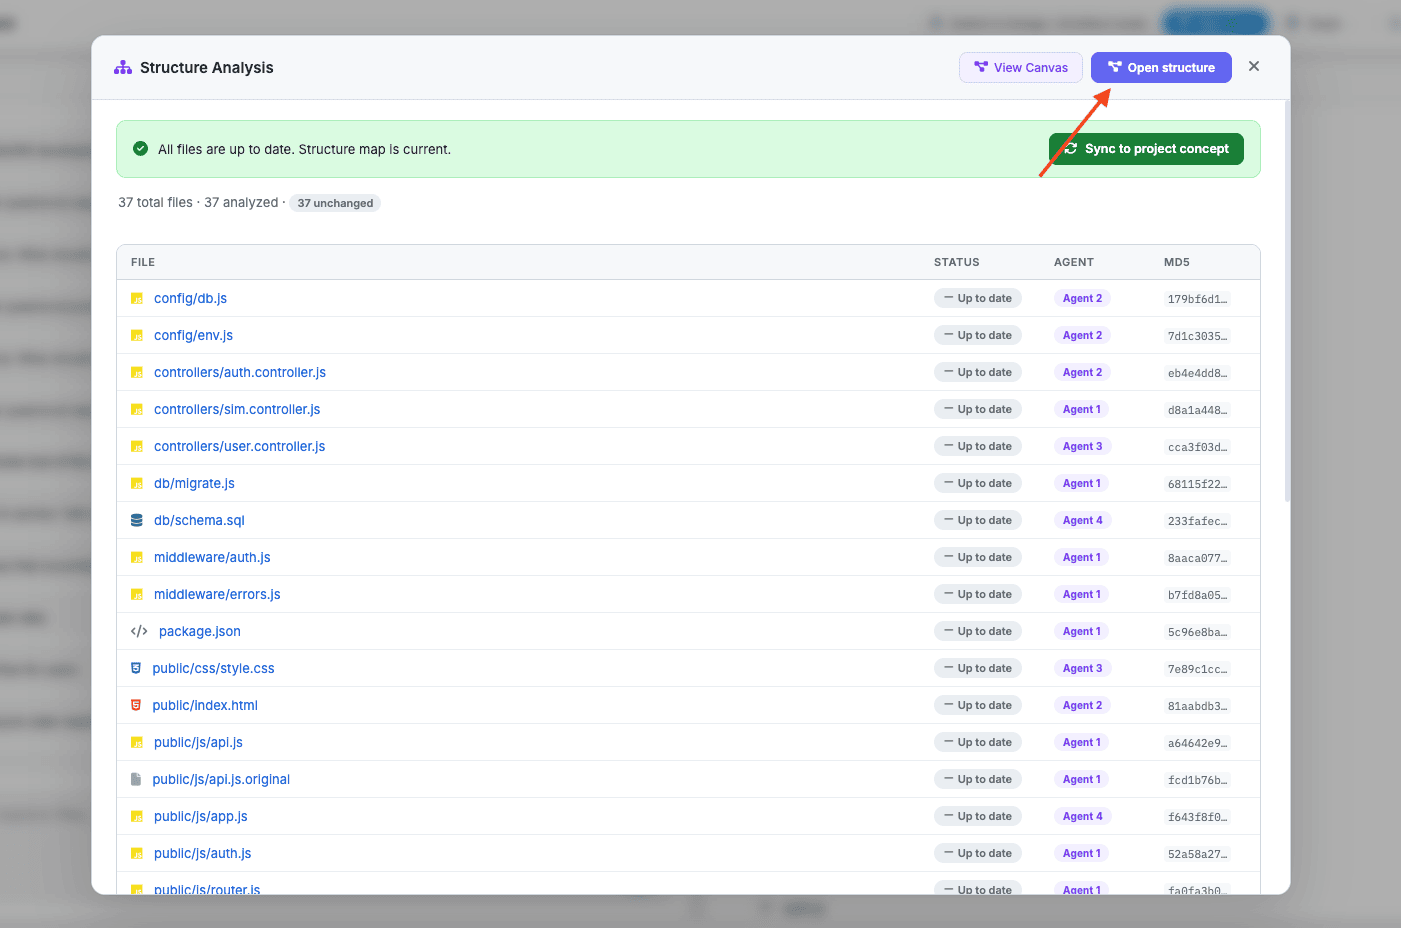
Task: Open the package.json file link
Action: coord(200,632)
